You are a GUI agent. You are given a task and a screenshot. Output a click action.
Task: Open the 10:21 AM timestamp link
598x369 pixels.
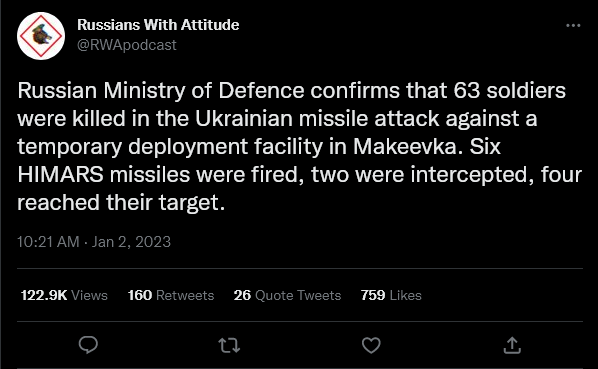48,242
